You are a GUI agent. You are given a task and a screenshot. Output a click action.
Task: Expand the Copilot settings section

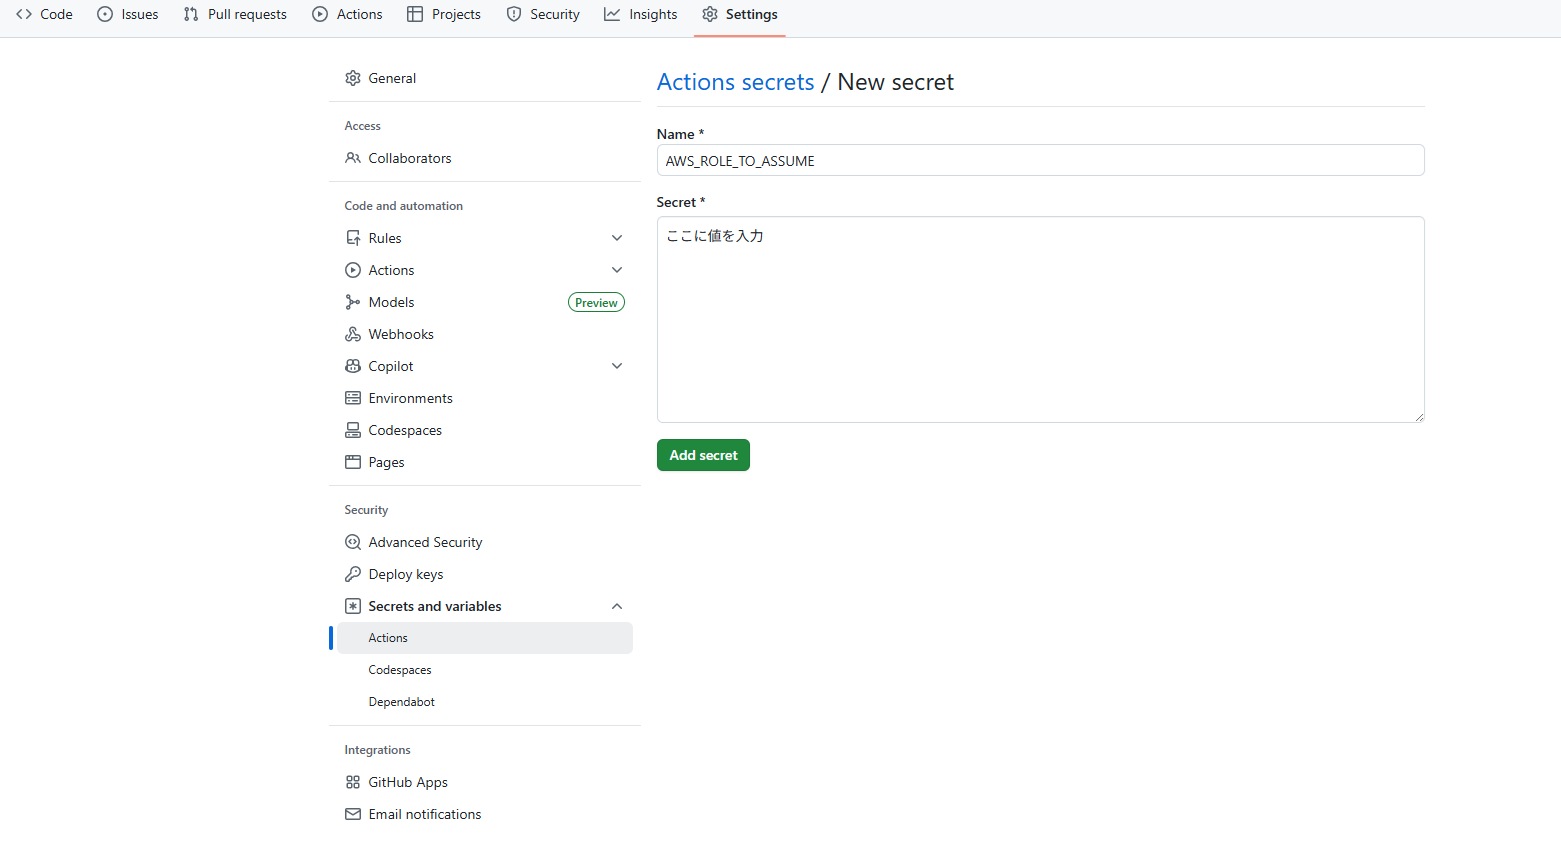pyautogui.click(x=617, y=365)
